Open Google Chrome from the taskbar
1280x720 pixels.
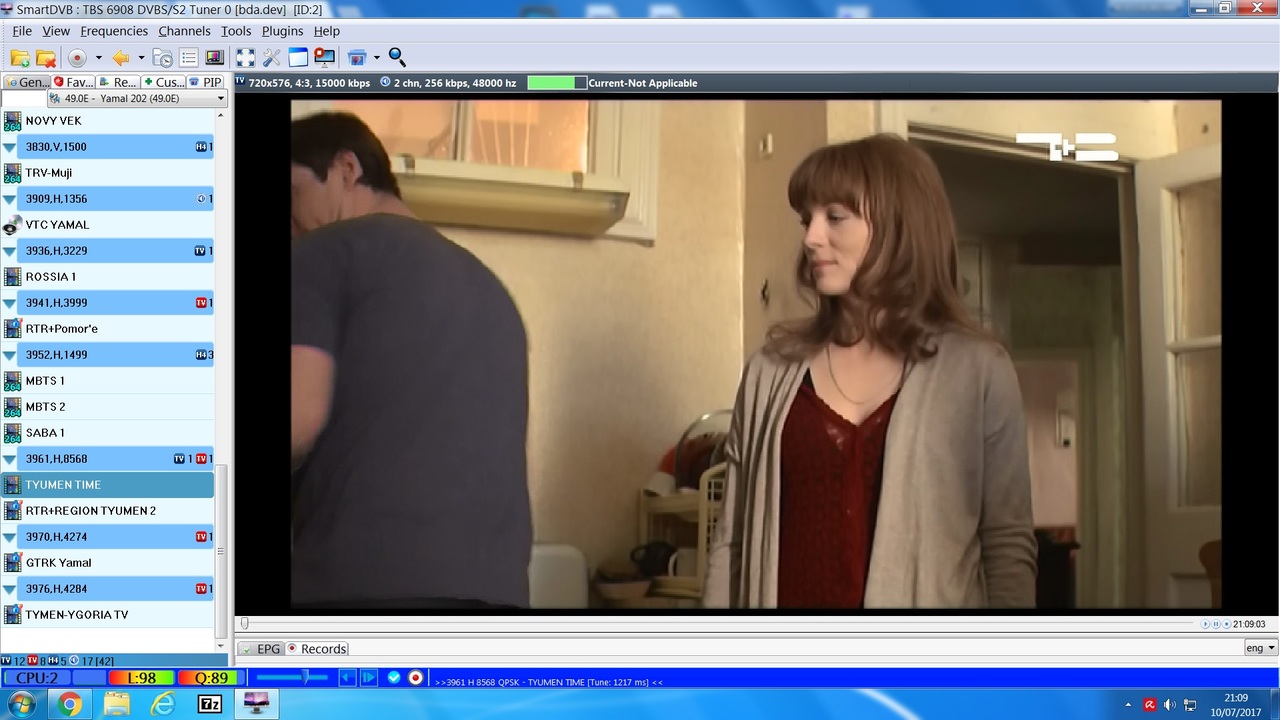coord(69,704)
